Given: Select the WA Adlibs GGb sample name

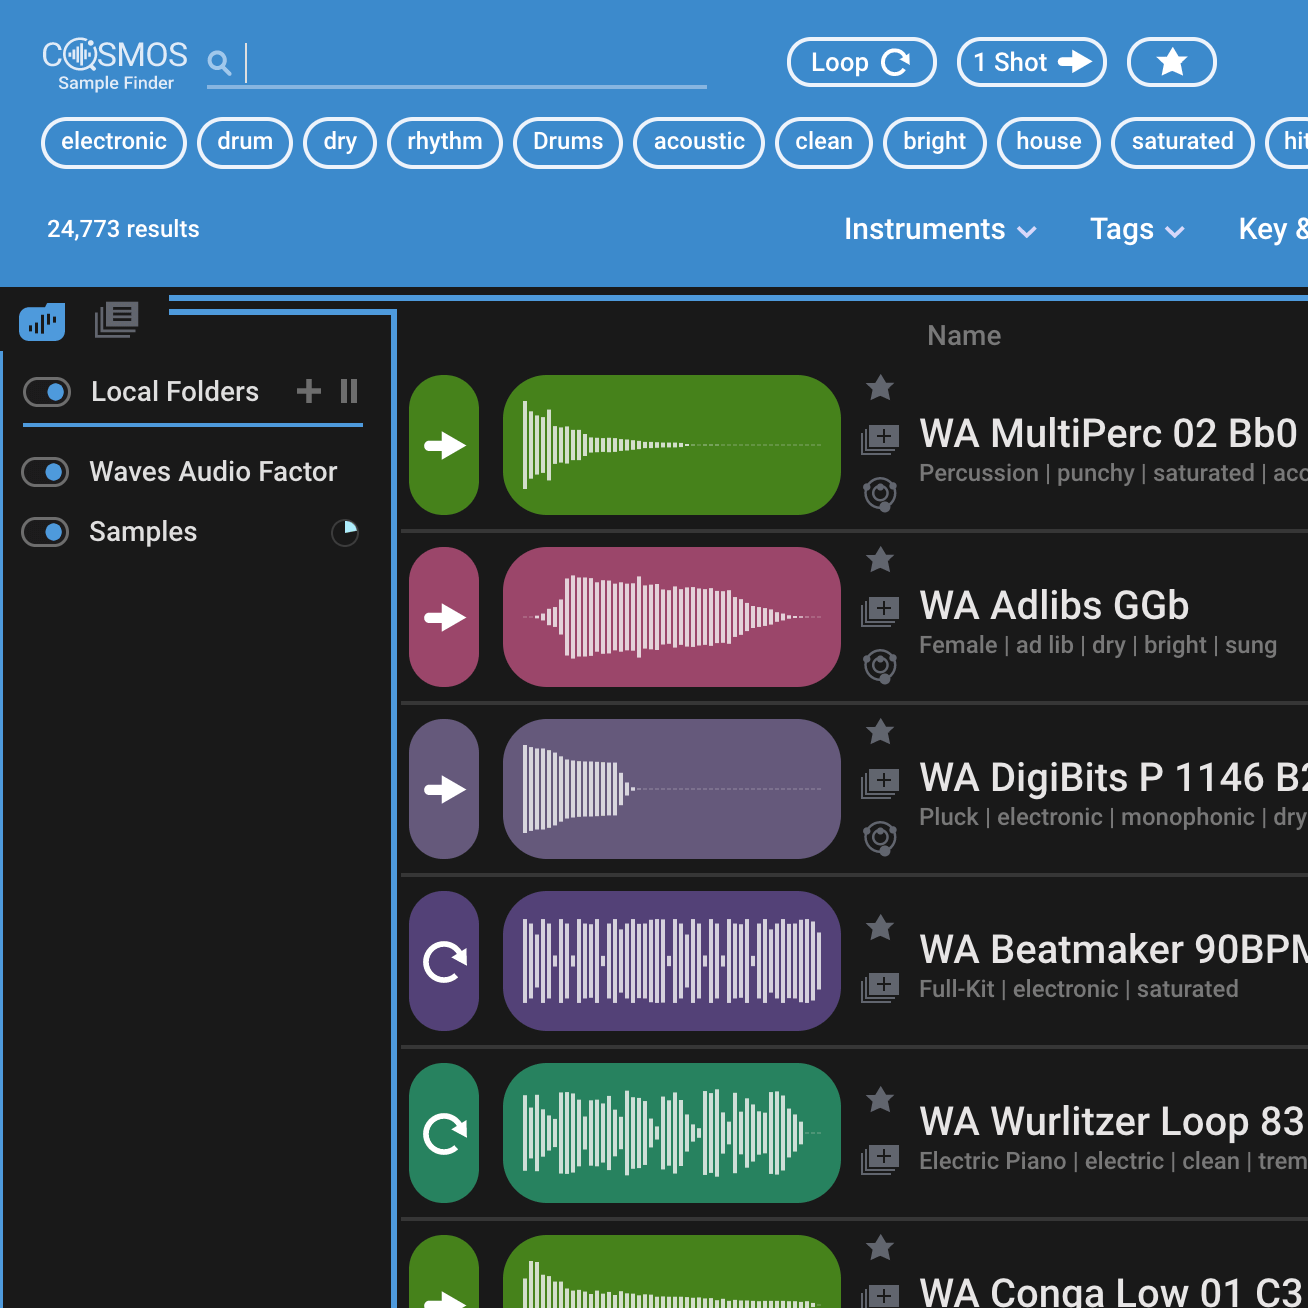Looking at the screenshot, I should pyautogui.click(x=1054, y=606).
